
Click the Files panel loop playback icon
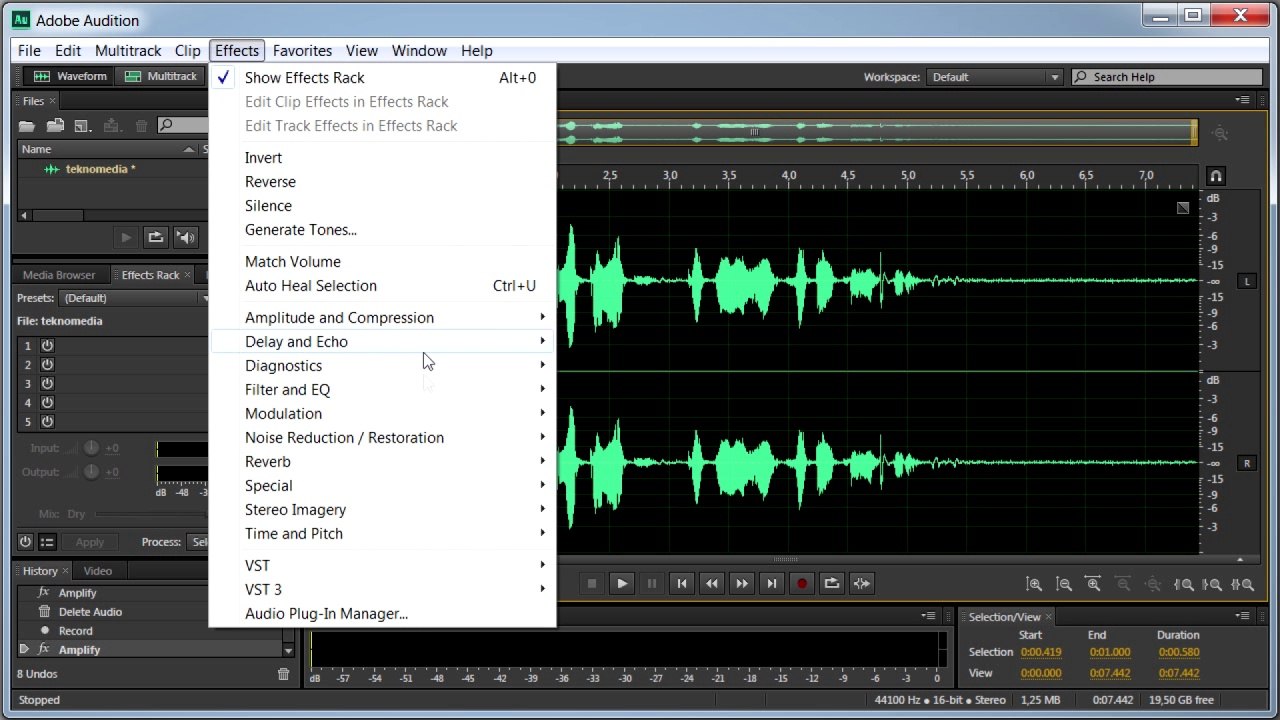point(155,237)
